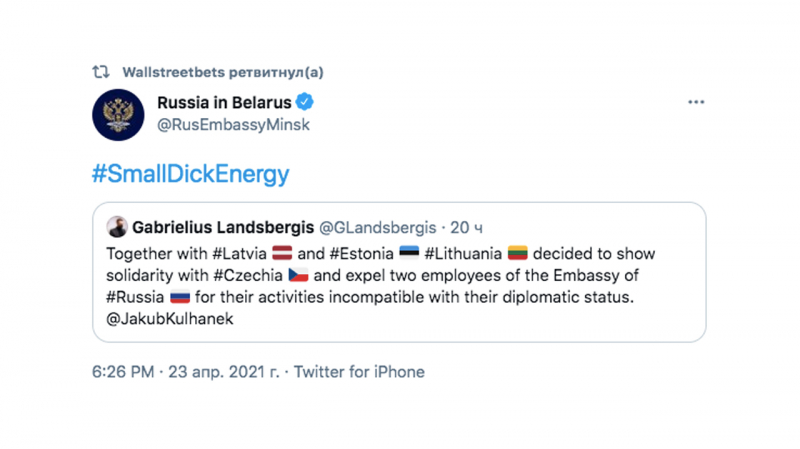The height and width of the screenshot is (449, 800).
Task: Click the #Lithuania hashtag
Action: (x=464, y=254)
